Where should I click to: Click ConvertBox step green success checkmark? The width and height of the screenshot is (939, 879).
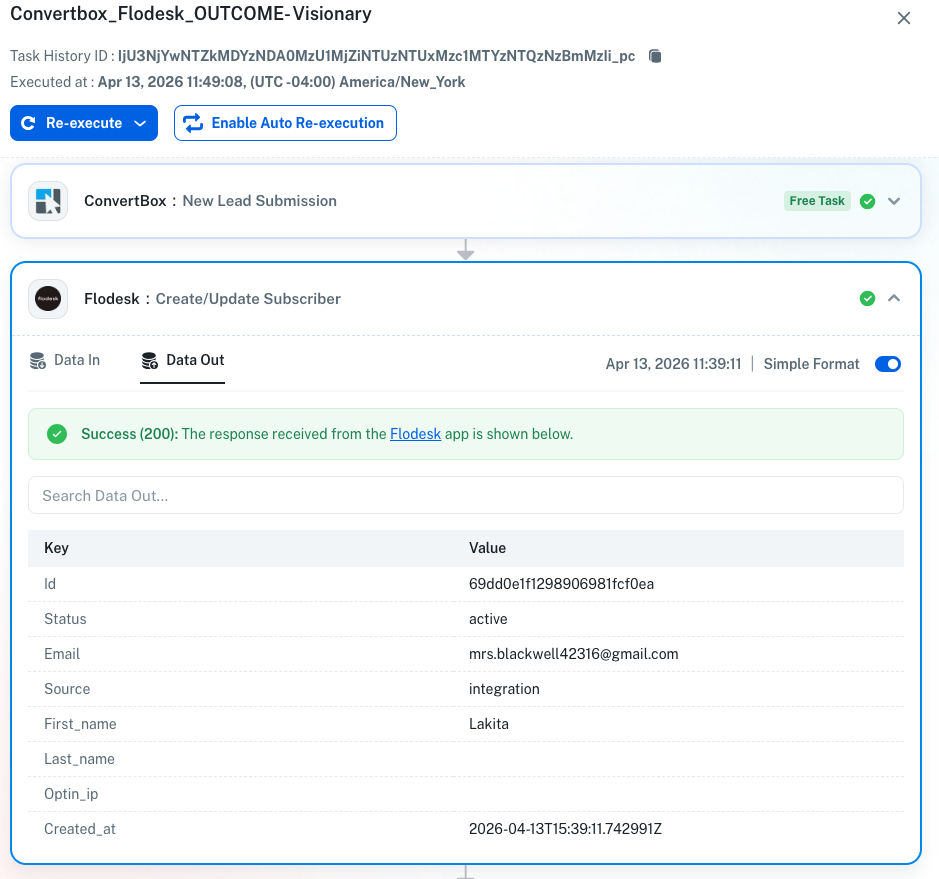(x=868, y=201)
